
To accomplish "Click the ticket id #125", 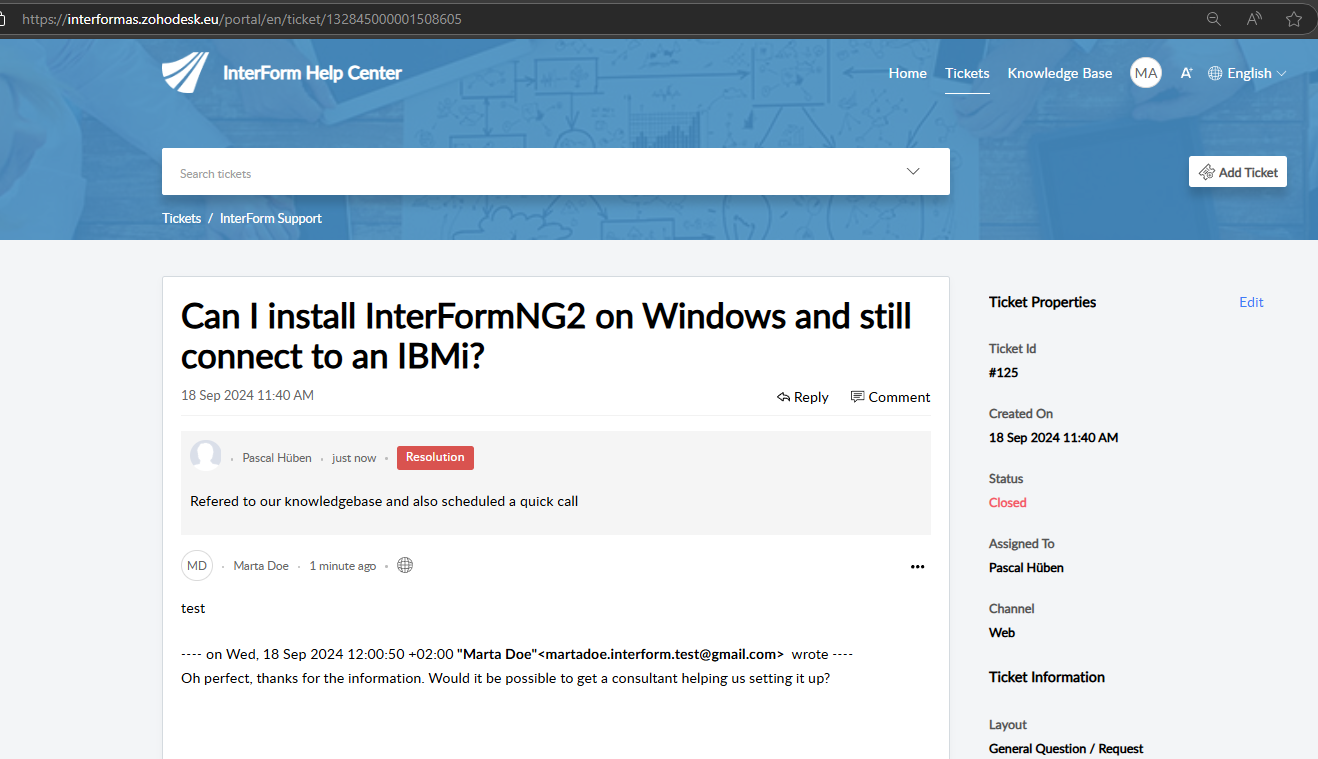I will [1004, 372].
